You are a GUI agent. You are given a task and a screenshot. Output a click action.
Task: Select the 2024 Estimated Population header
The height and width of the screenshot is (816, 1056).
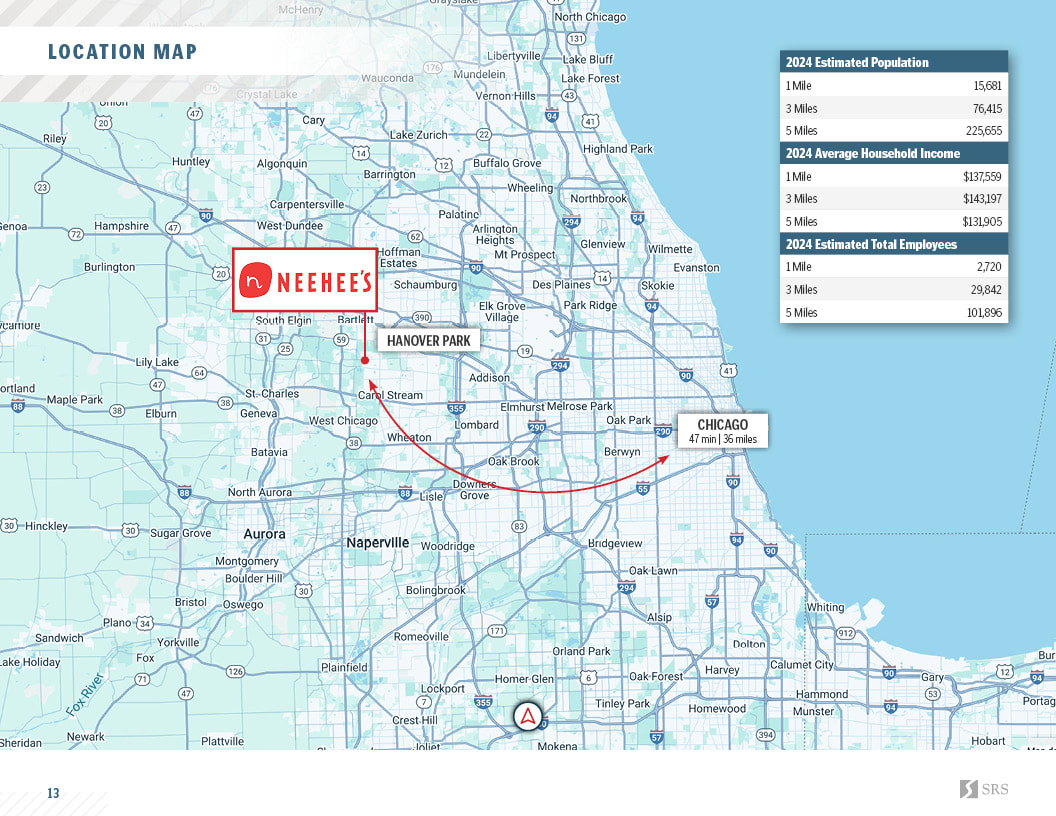[x=894, y=63]
